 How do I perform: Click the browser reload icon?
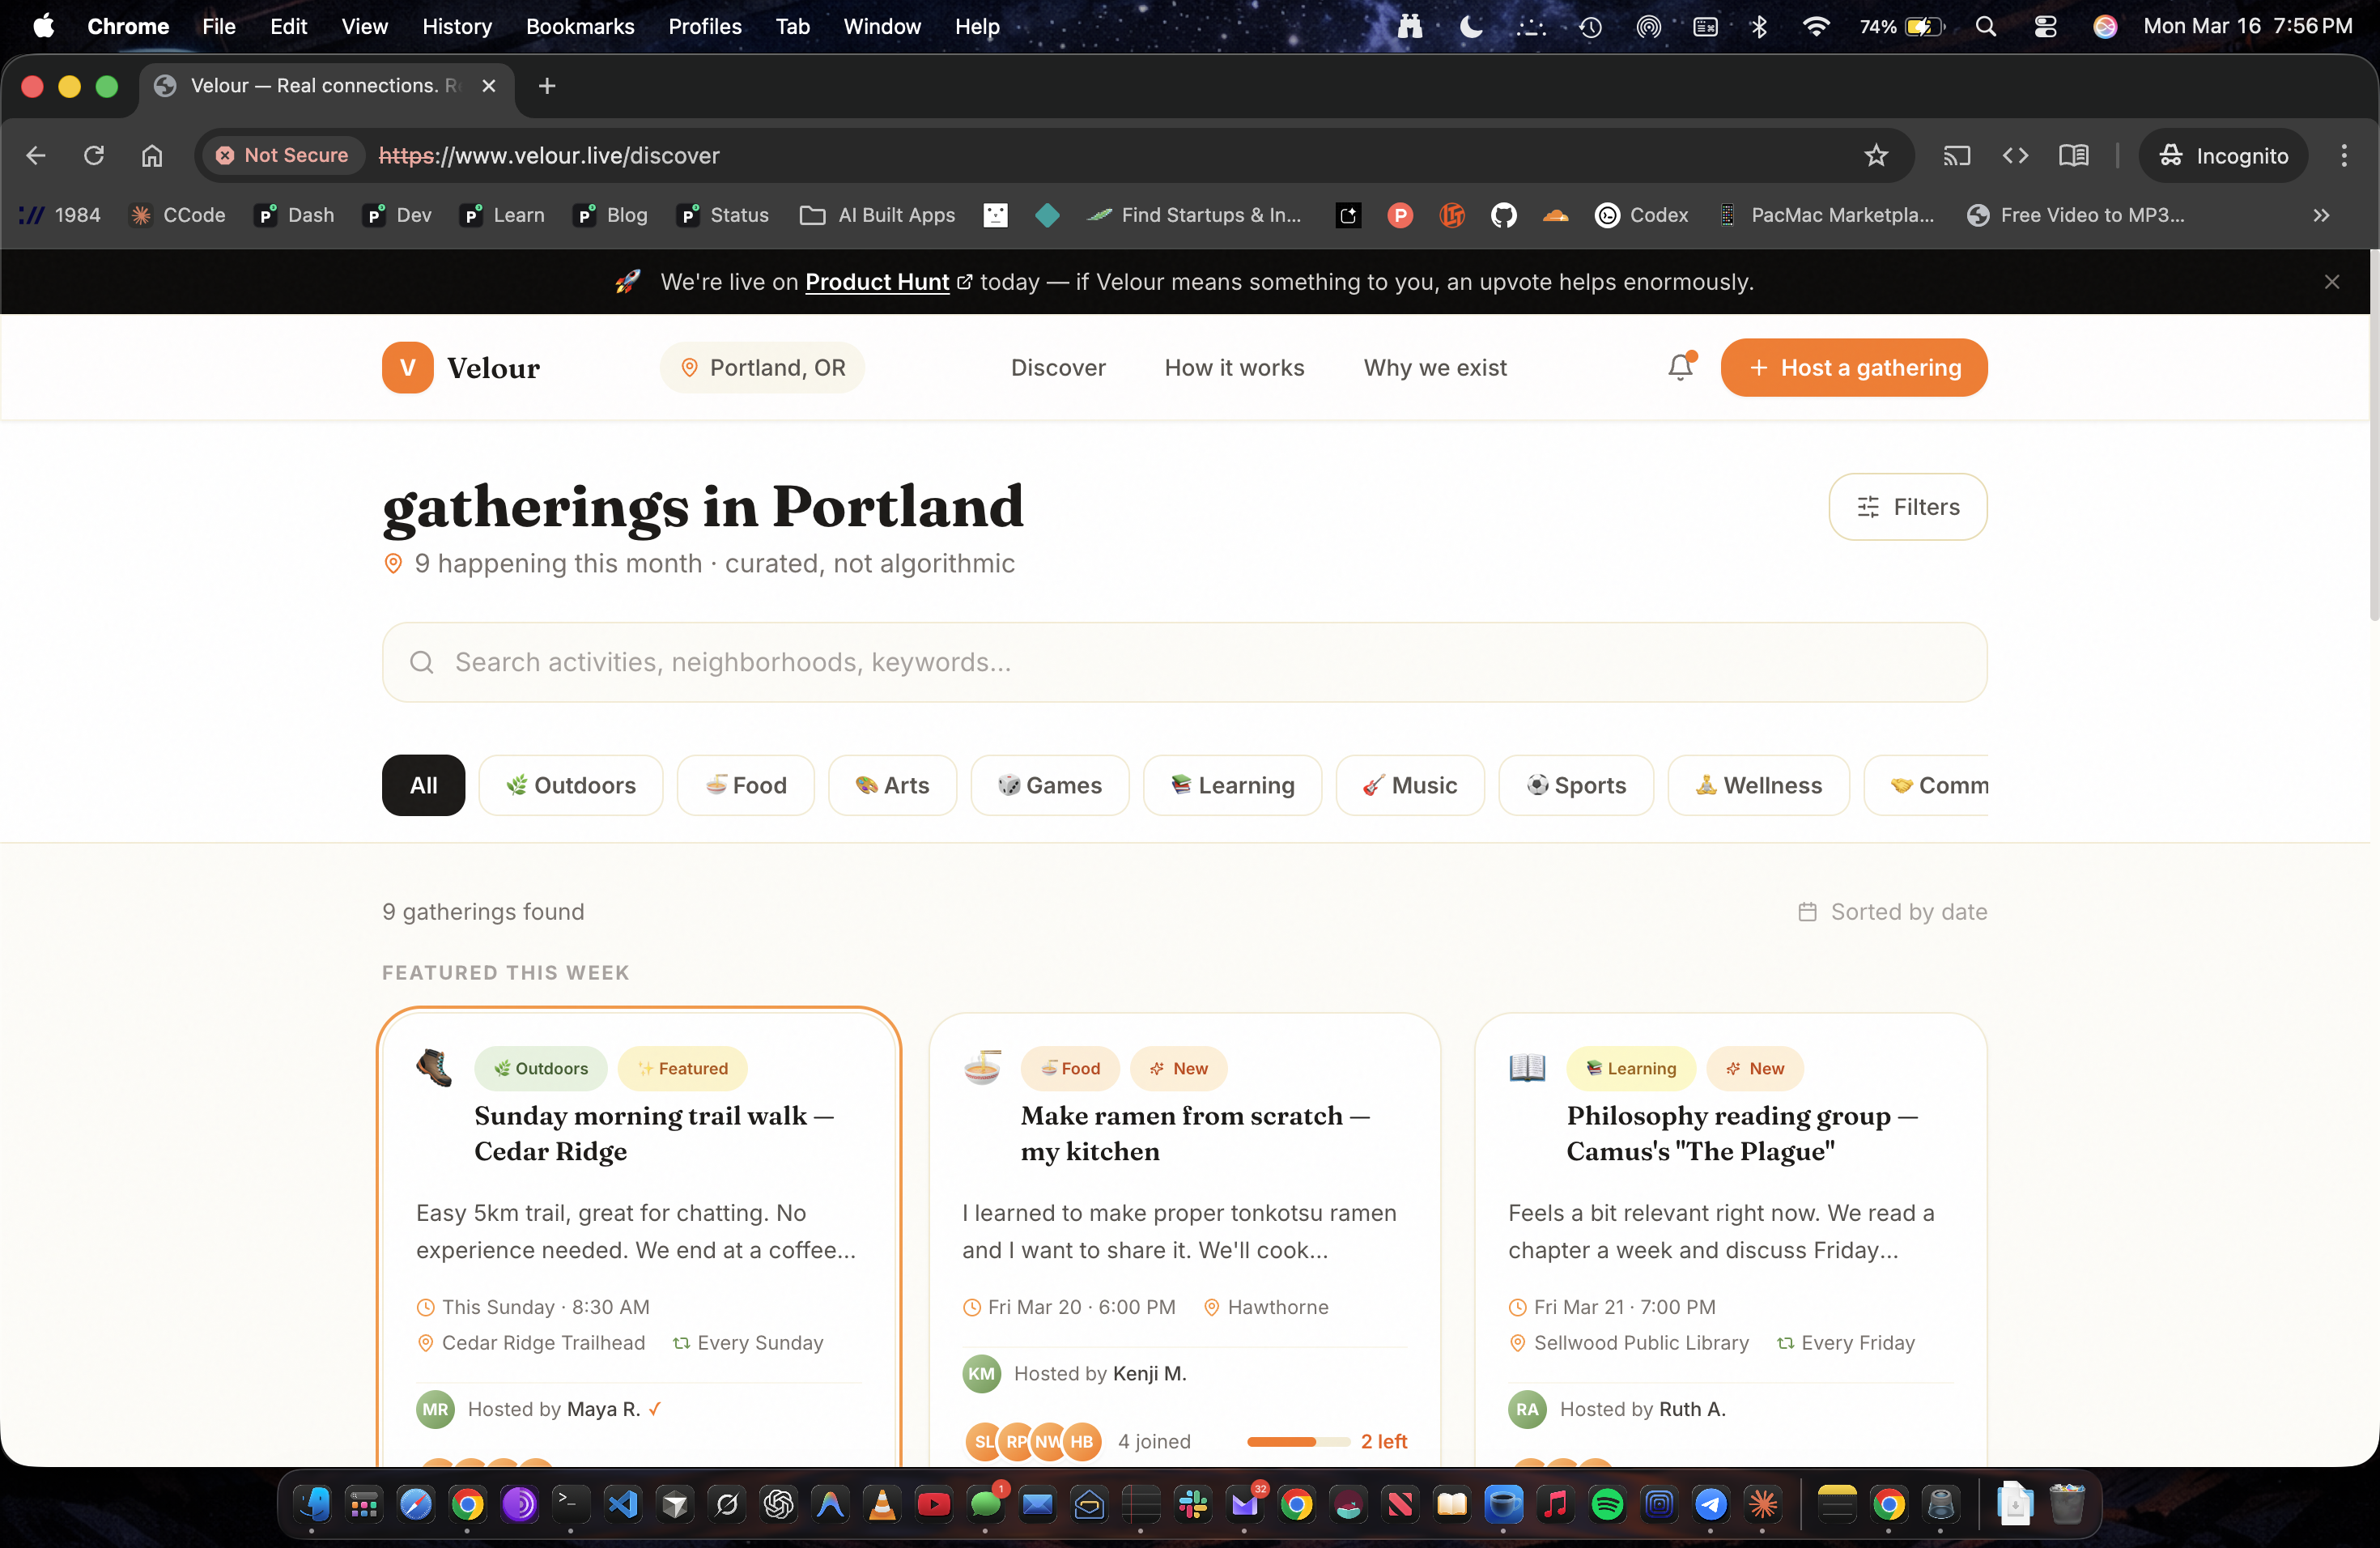click(94, 155)
